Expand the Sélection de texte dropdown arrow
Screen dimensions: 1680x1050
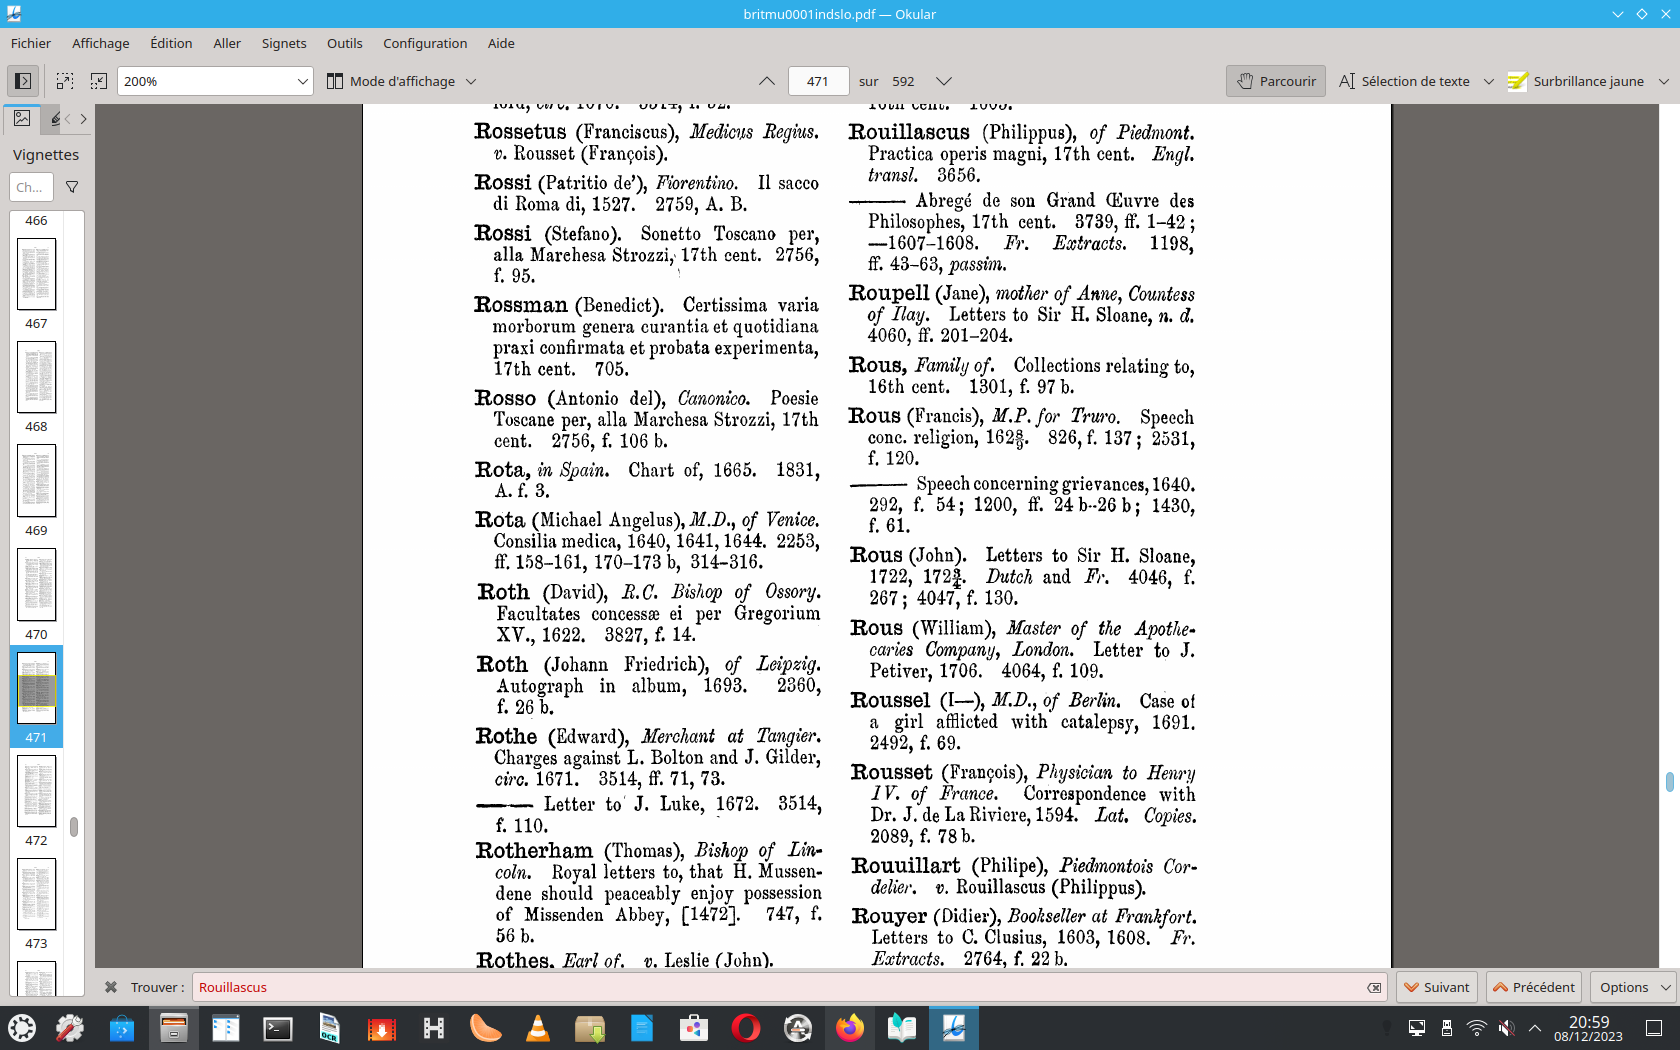(1489, 81)
